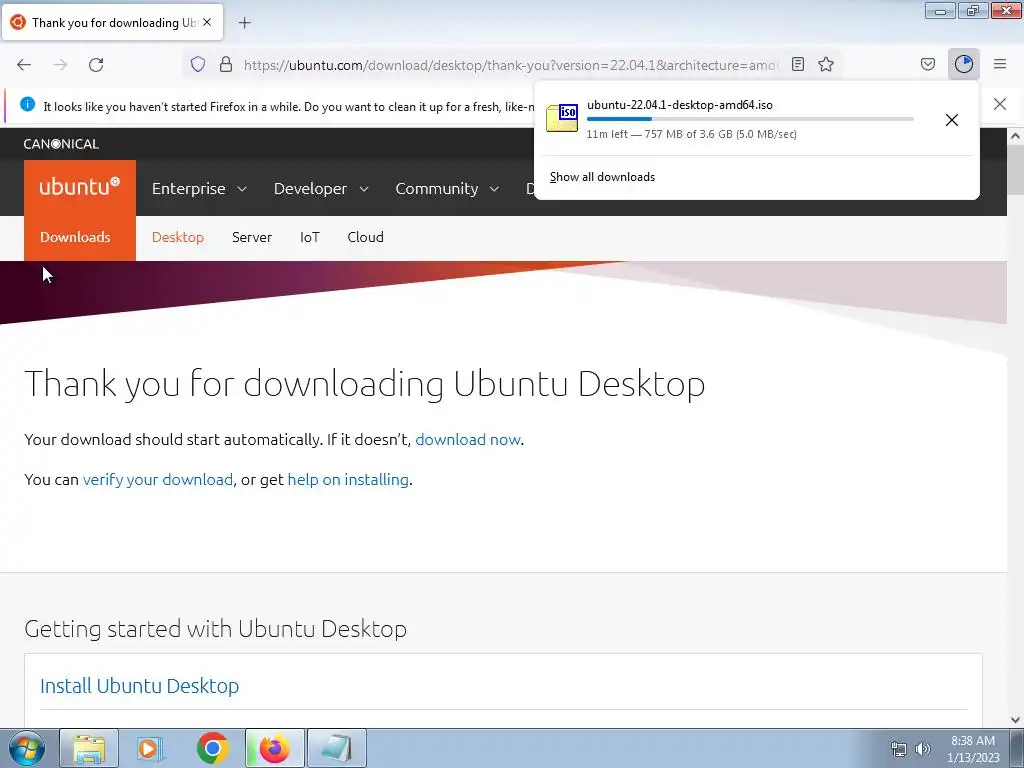This screenshot has height=768, width=1024.
Task: Open the Firefox hamburger application menu
Action: 1000,64
